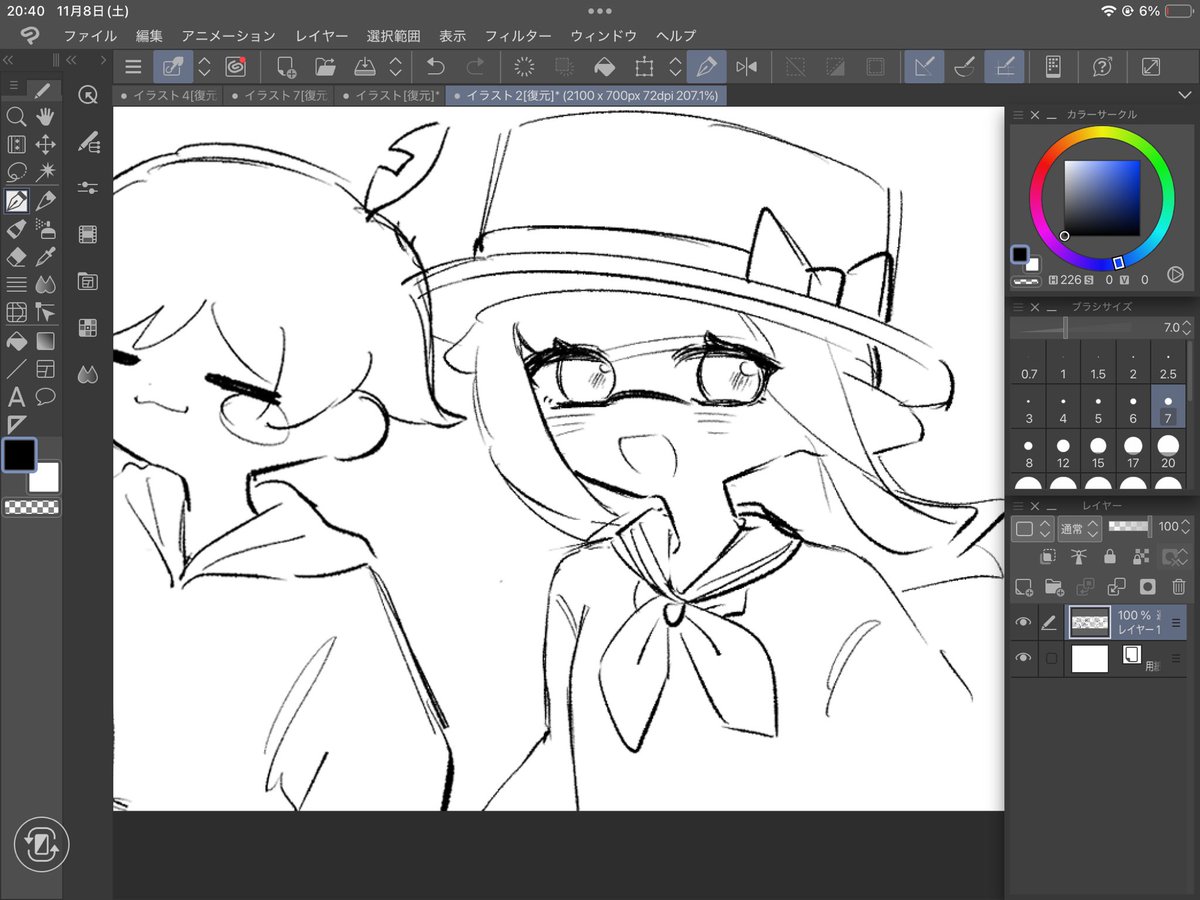The image size is (1200, 900).
Task: Switch to the イラスト7 document tab
Action: [x=279, y=95]
